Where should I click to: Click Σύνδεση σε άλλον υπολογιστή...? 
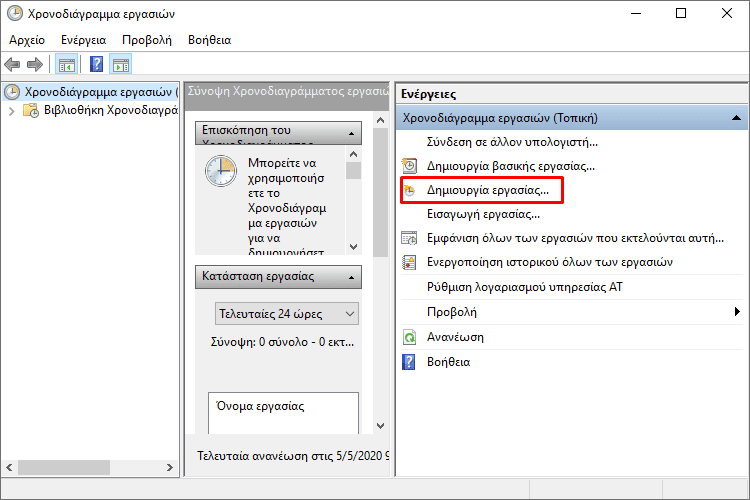tap(512, 142)
